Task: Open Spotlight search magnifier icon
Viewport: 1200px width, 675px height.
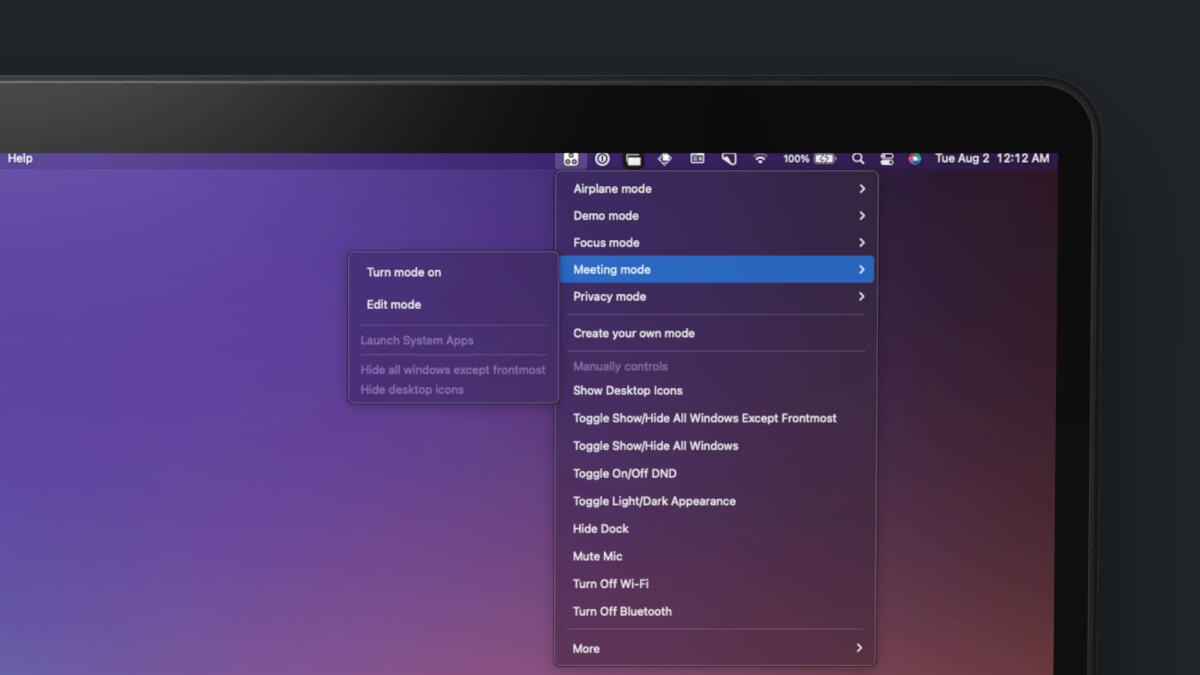Action: 858,159
